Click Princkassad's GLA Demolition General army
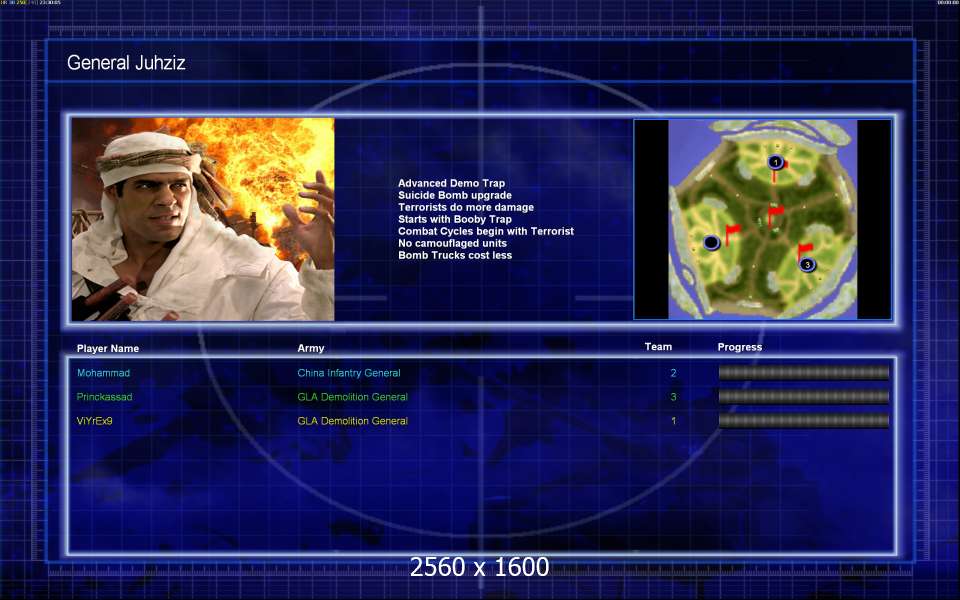Viewport: 960px width, 600px height. tap(353, 397)
